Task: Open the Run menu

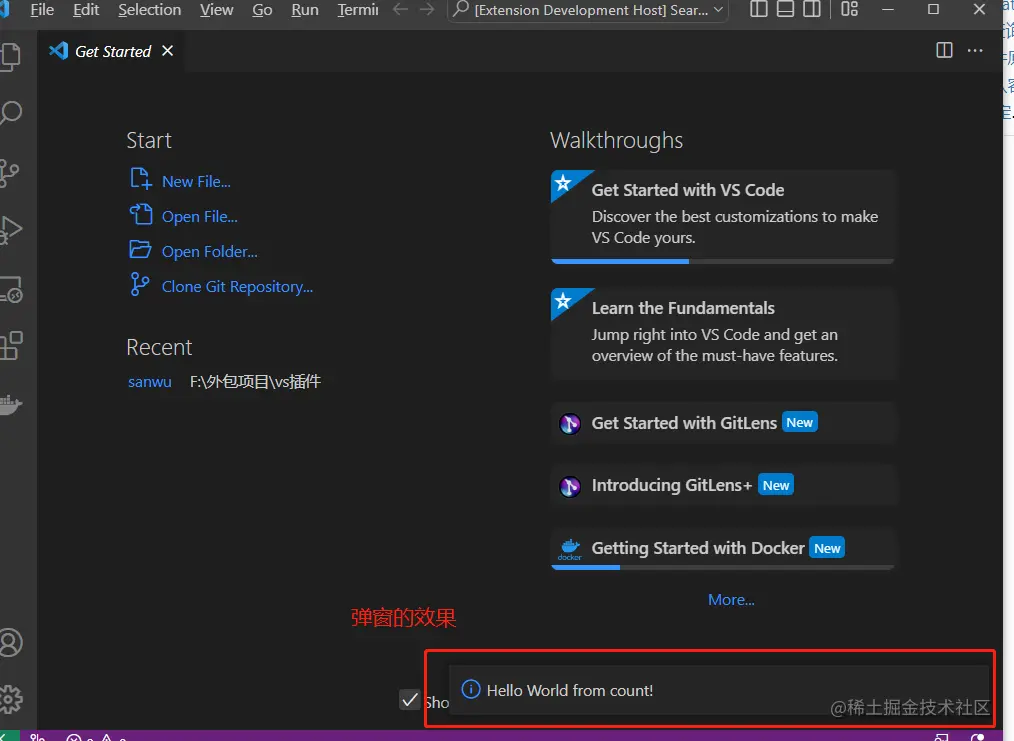Action: pos(305,10)
